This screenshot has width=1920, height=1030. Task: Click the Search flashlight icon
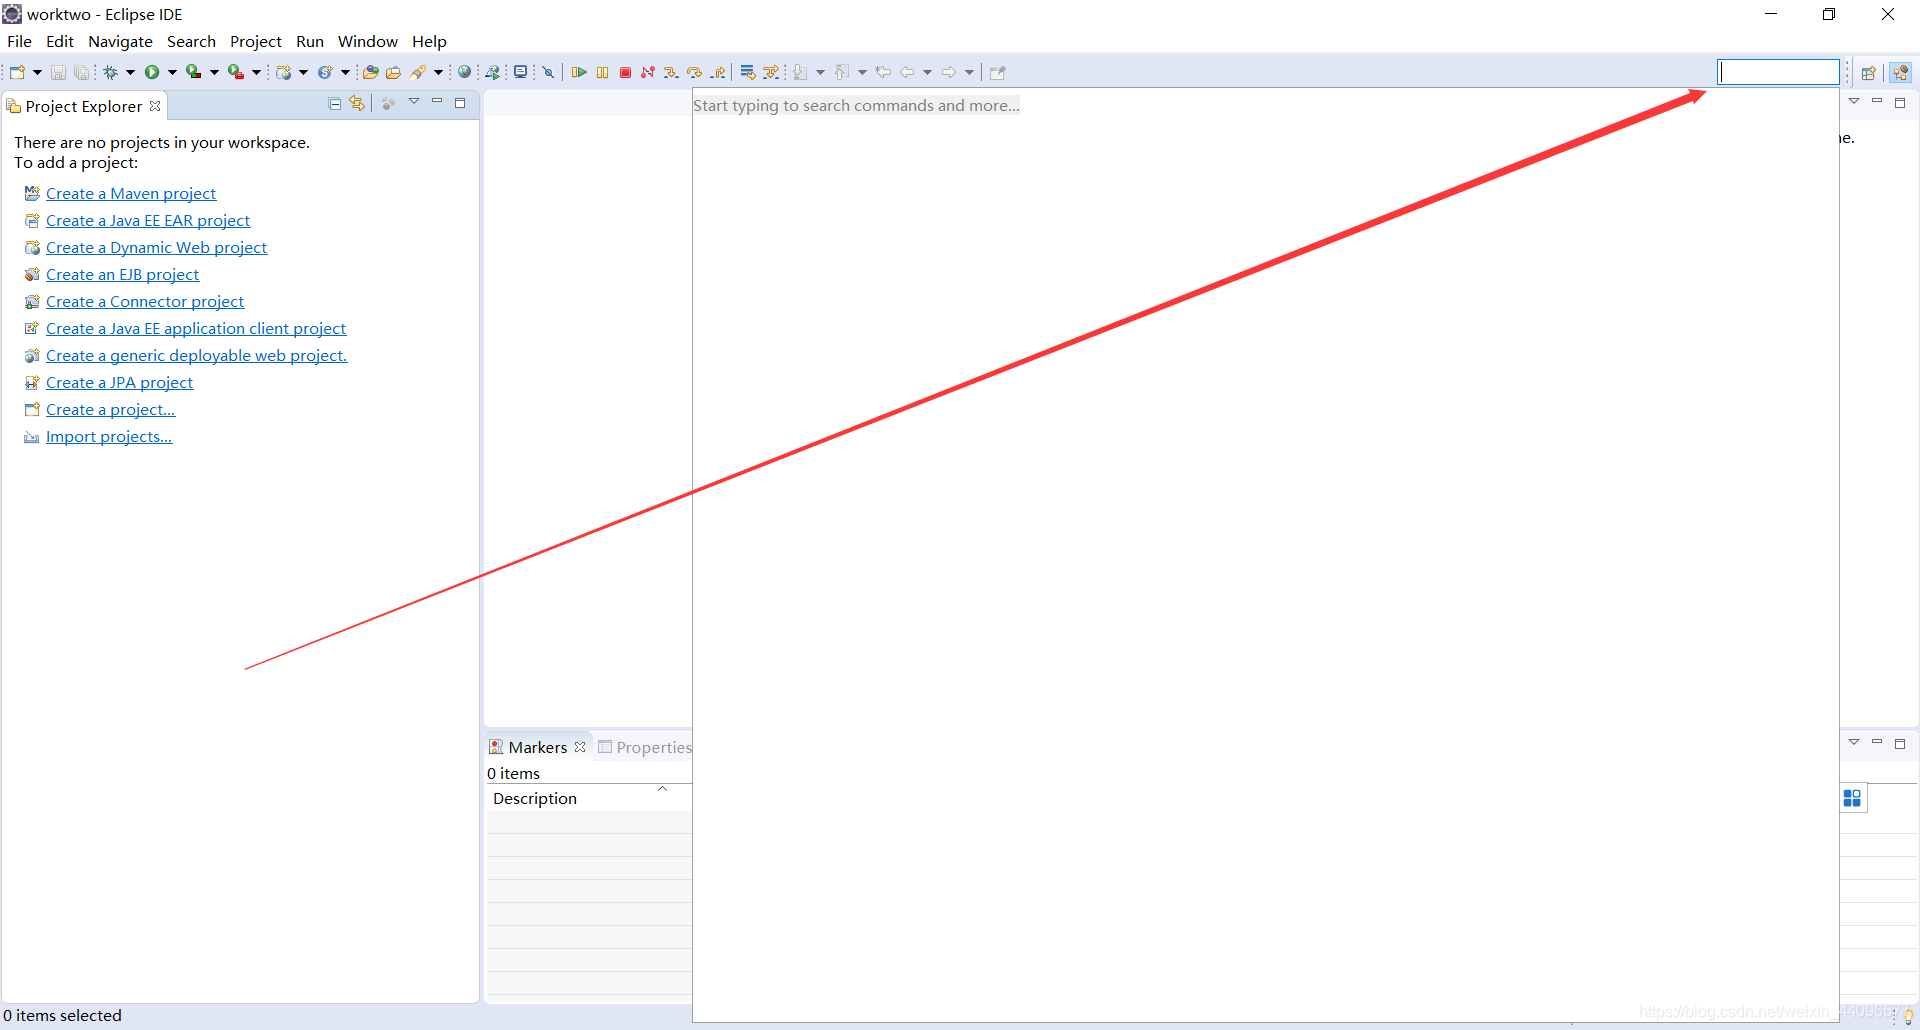point(418,72)
